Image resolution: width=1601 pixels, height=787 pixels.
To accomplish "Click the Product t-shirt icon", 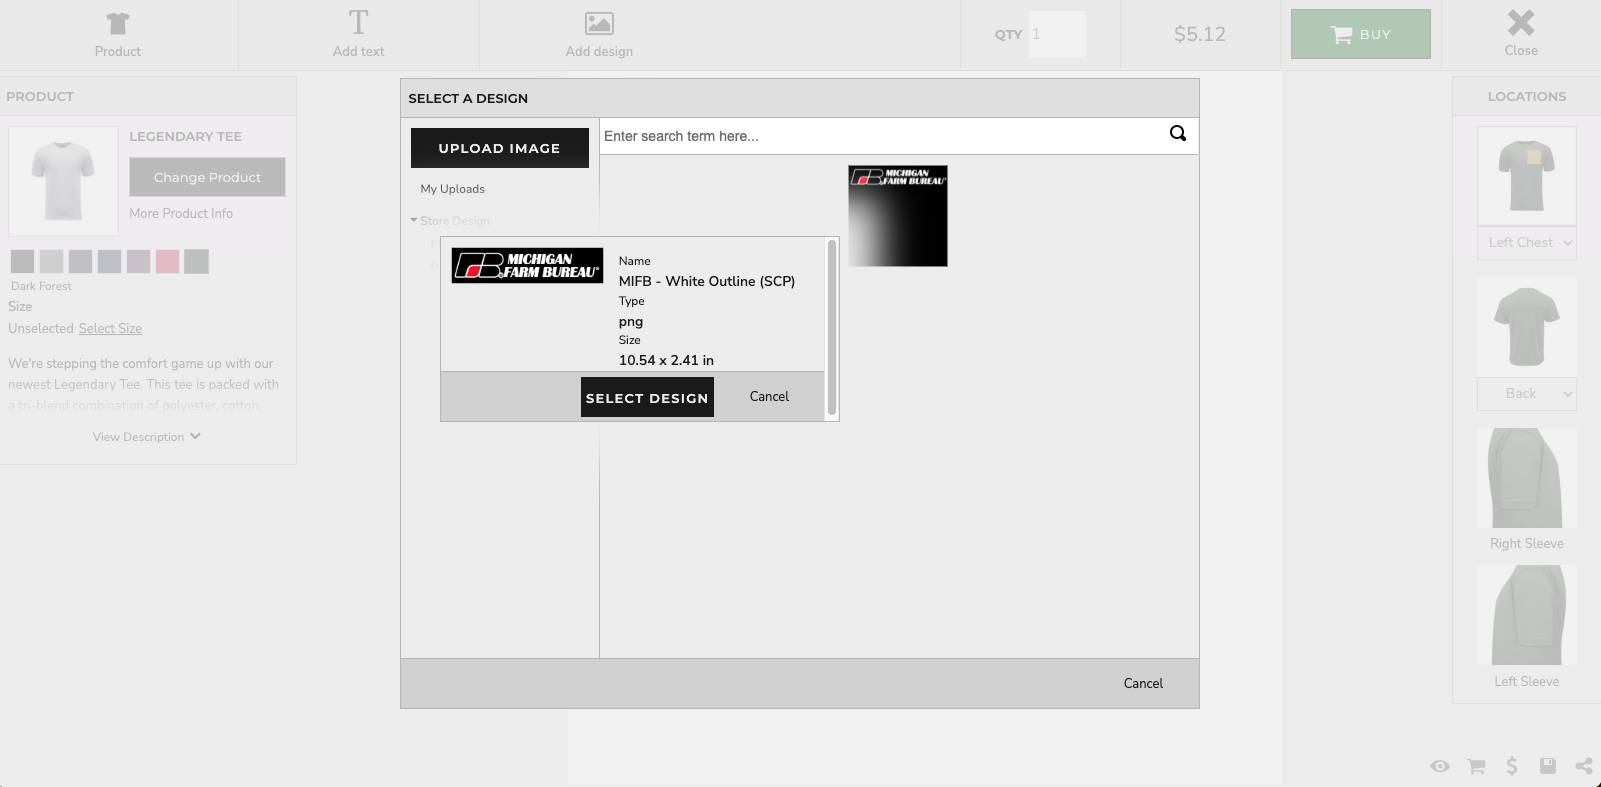I will click(118, 23).
